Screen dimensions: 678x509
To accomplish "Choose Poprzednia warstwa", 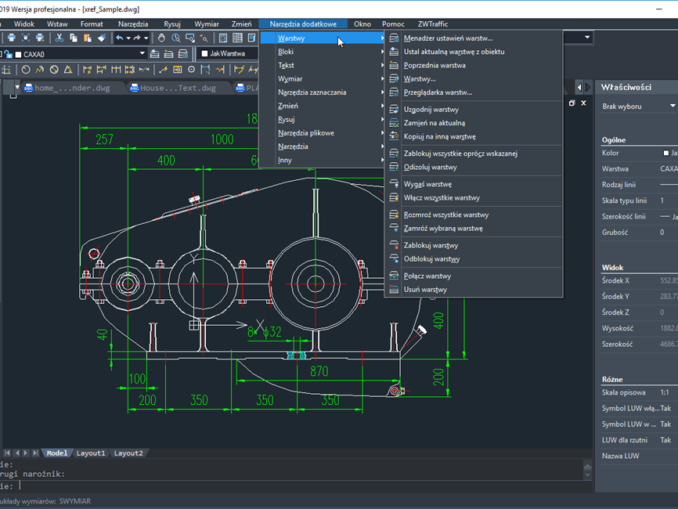I will click(x=473, y=65).
